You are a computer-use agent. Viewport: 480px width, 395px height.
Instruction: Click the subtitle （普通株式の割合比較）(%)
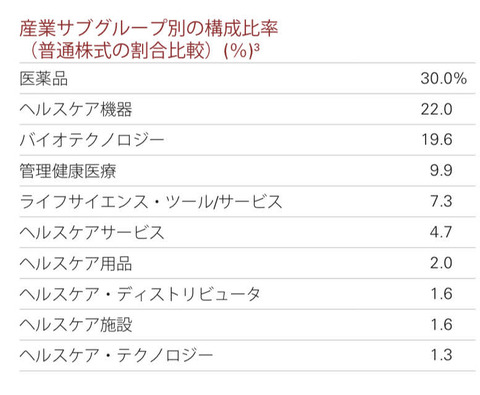tap(141, 51)
